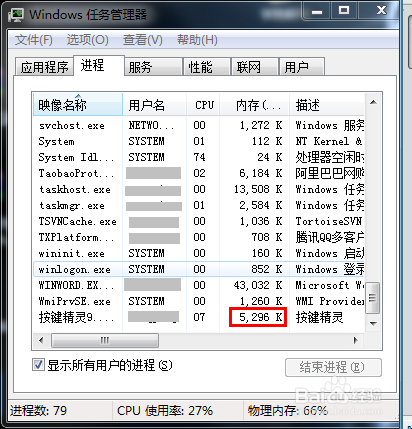Click the process list vertical scroll thumb
The image size is (412, 429).
pos(373,298)
